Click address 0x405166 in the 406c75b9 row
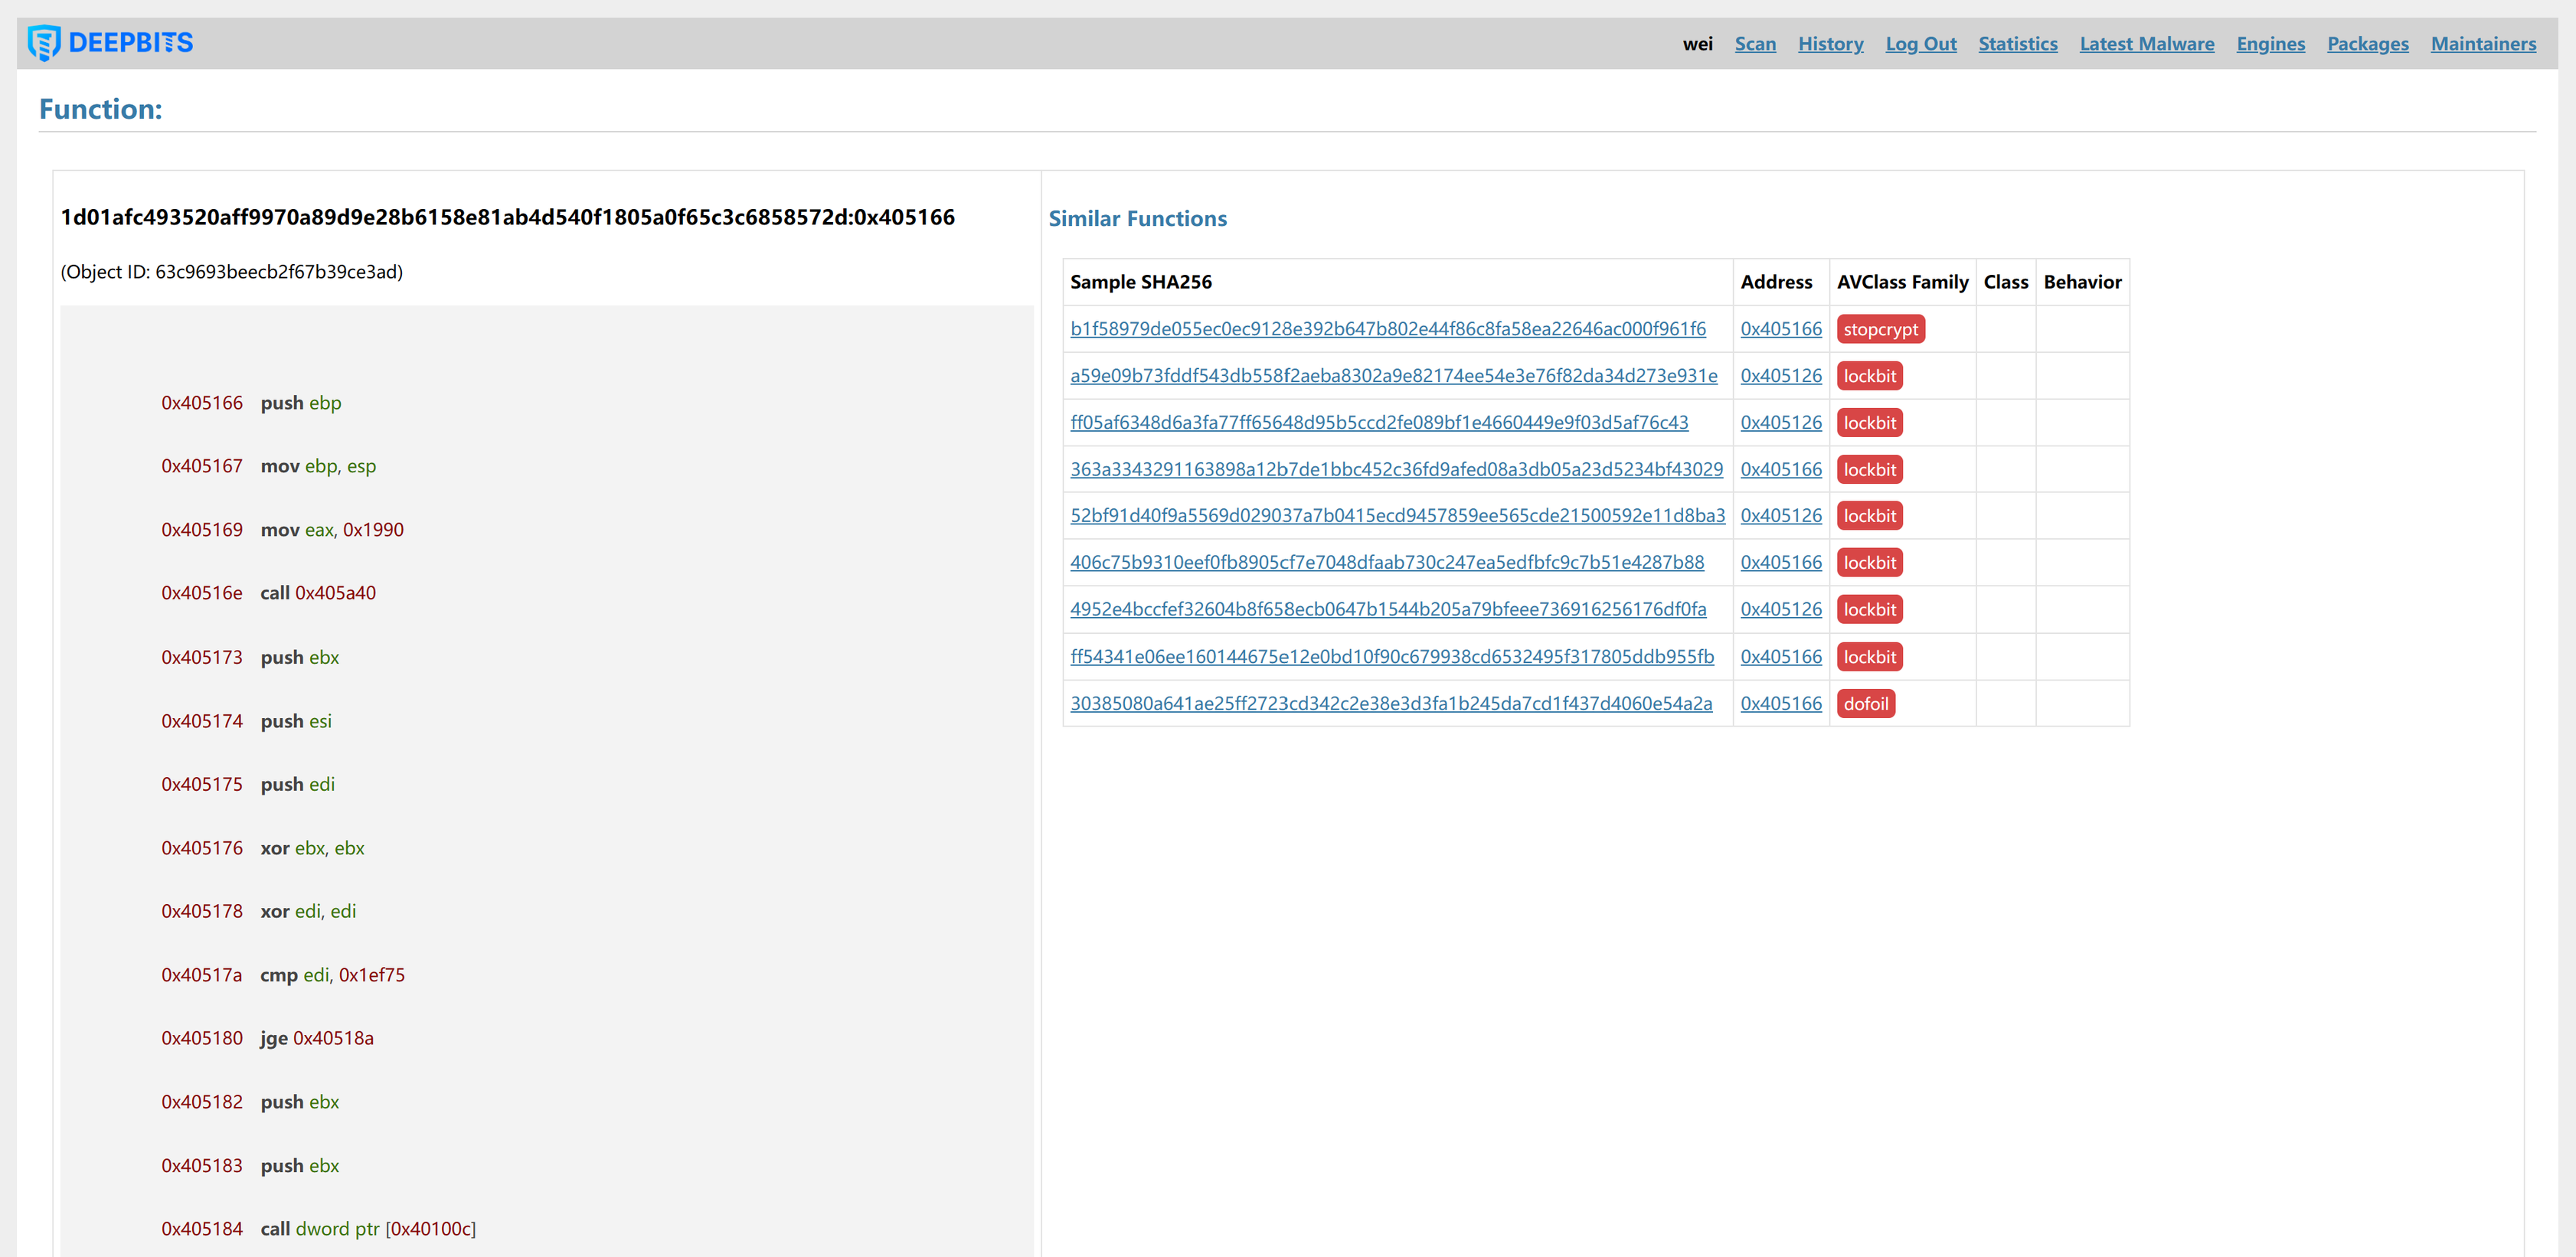The width and height of the screenshot is (2576, 1257). click(1781, 563)
